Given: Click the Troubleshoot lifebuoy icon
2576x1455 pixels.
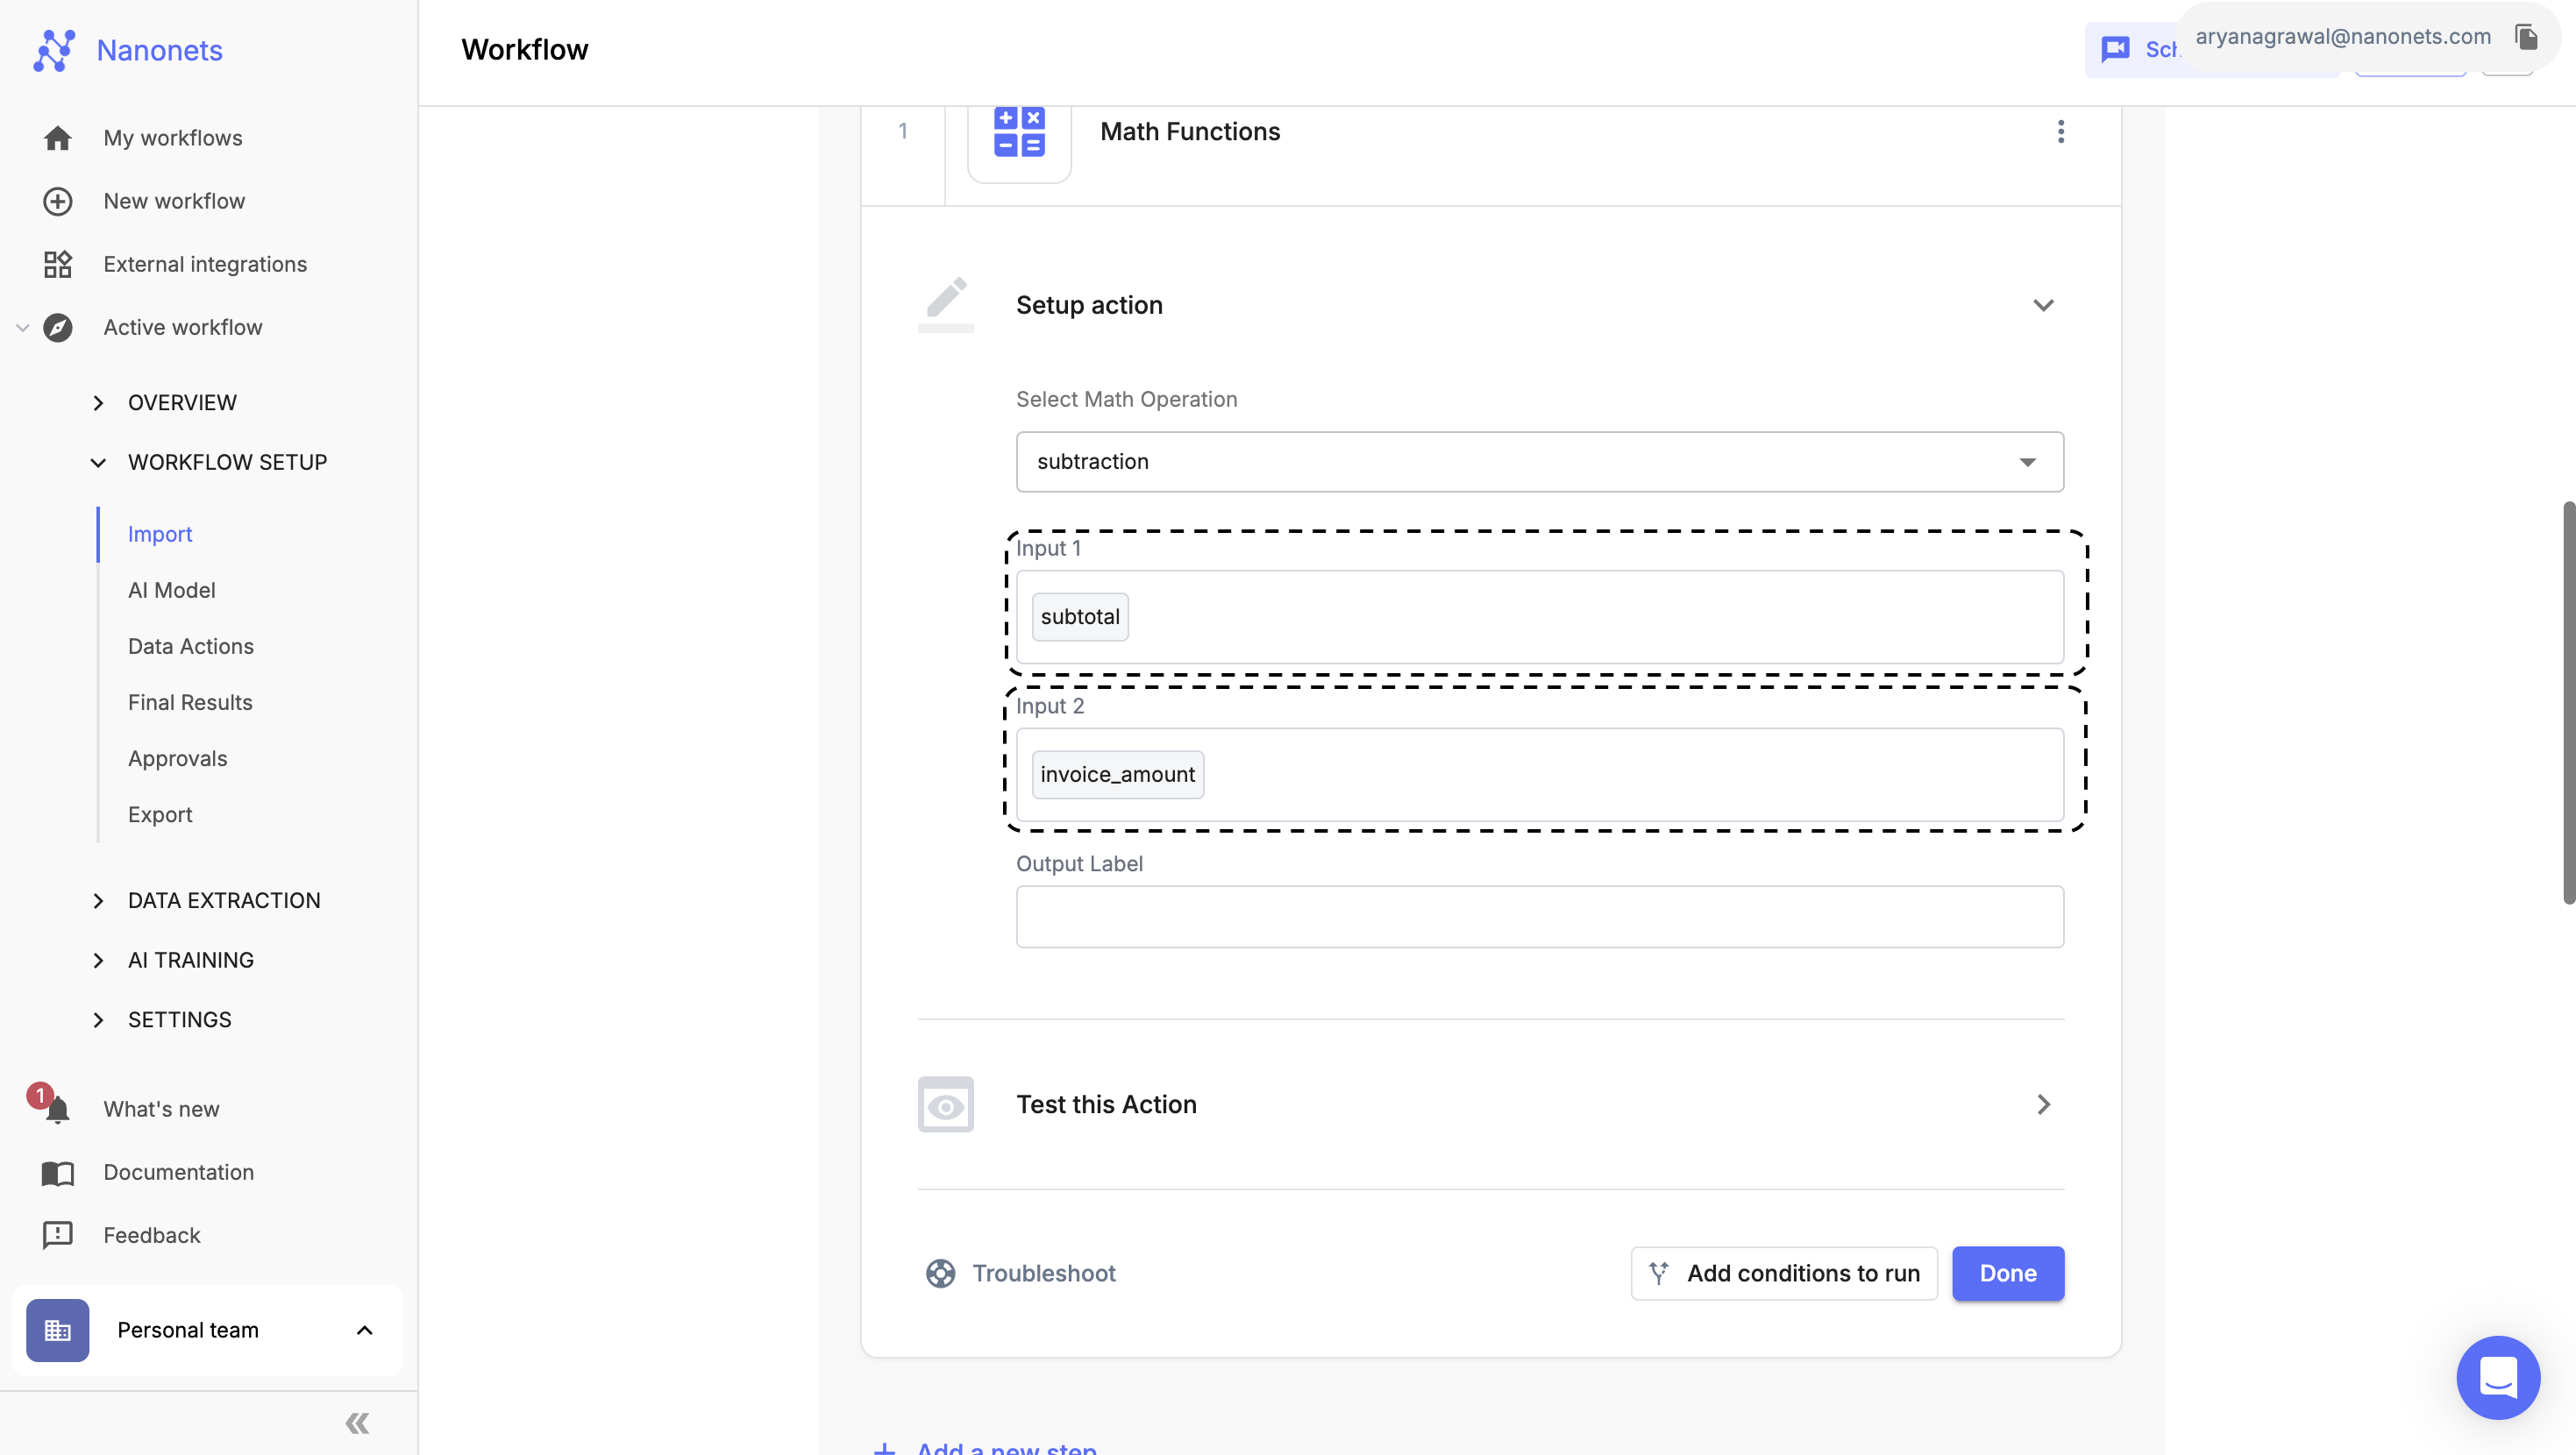Looking at the screenshot, I should [940, 1273].
